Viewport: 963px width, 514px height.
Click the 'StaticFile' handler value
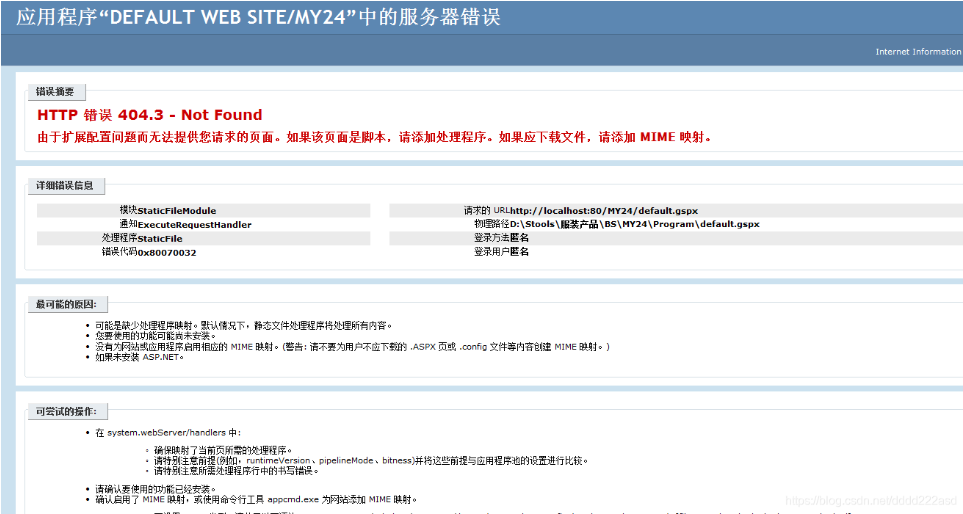click(160, 239)
